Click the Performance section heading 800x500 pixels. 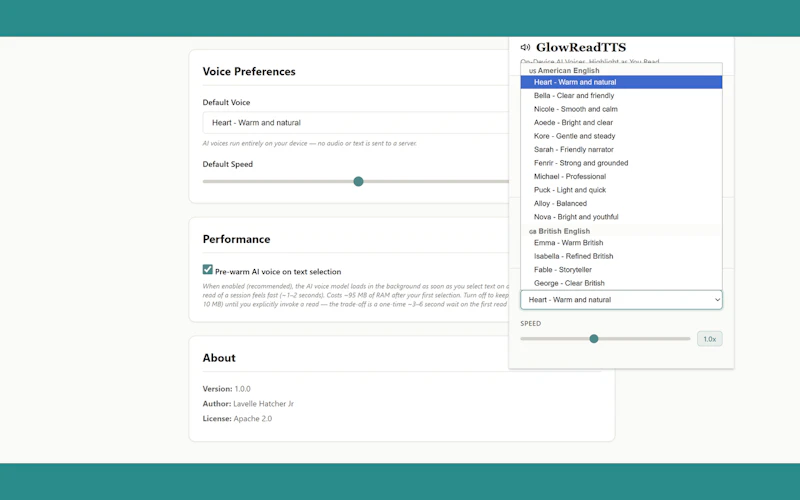(236, 239)
